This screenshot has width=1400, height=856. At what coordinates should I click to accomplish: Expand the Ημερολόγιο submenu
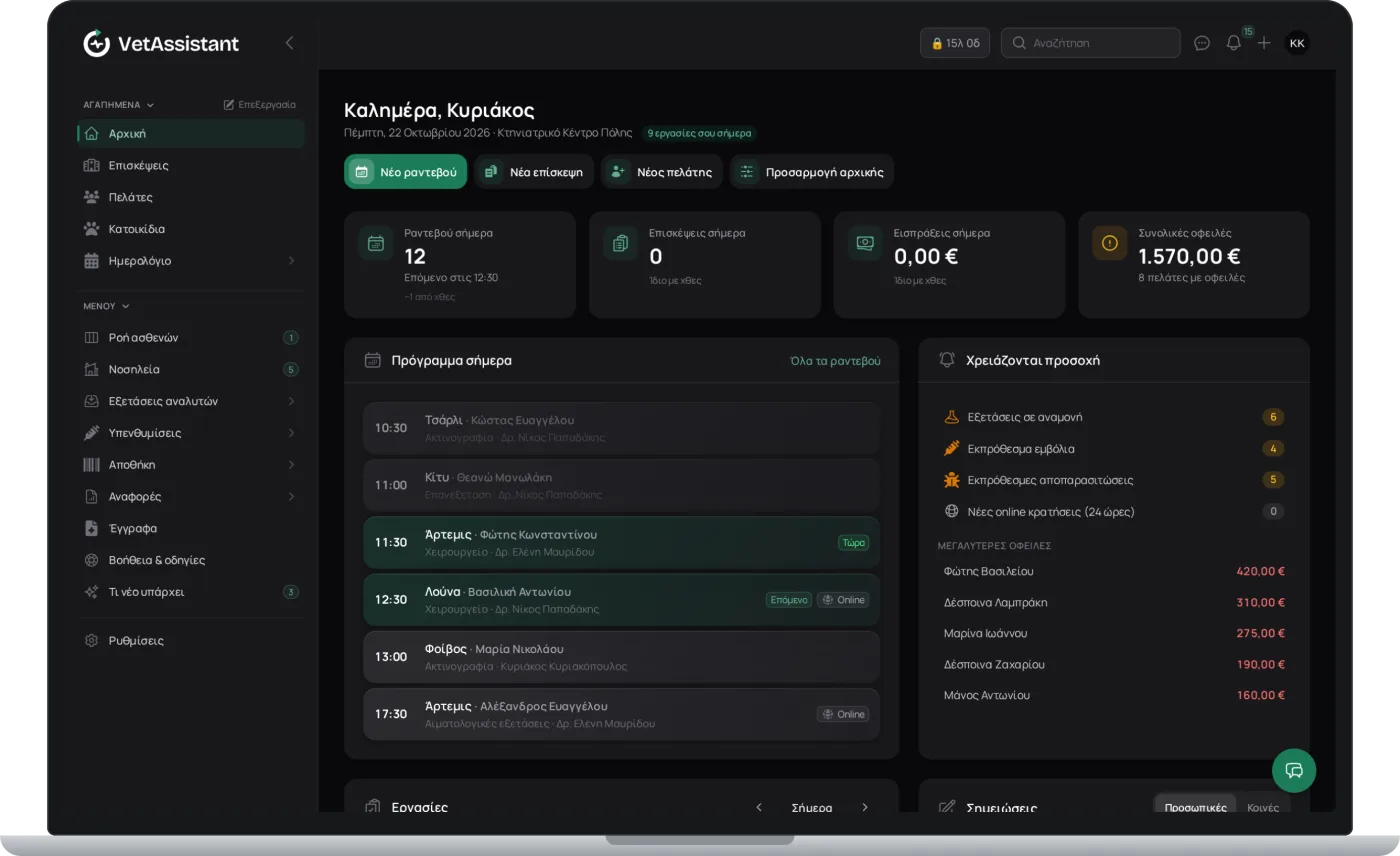tap(291, 261)
